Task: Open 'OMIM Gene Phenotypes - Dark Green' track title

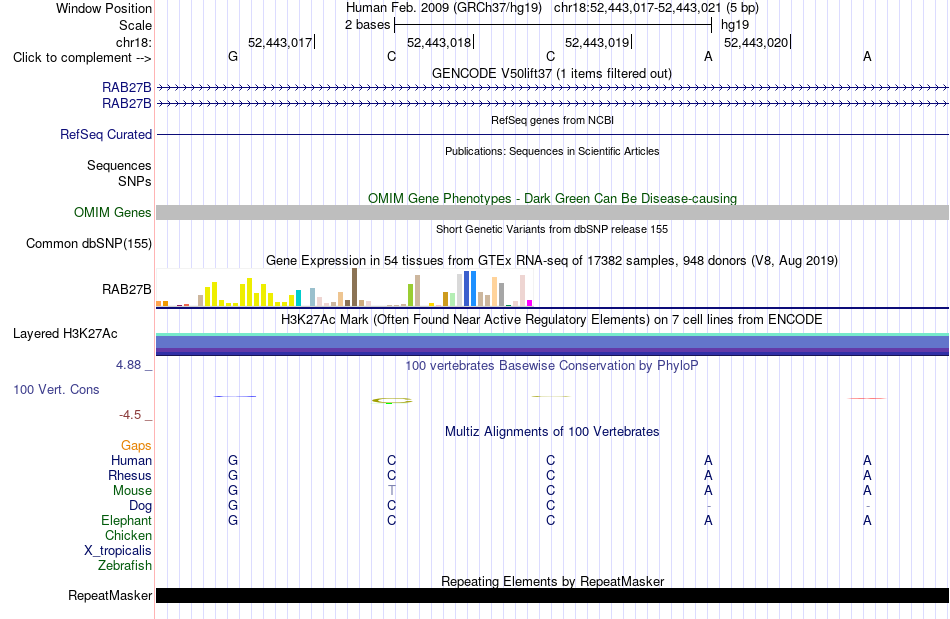Action: pyautogui.click(x=553, y=198)
